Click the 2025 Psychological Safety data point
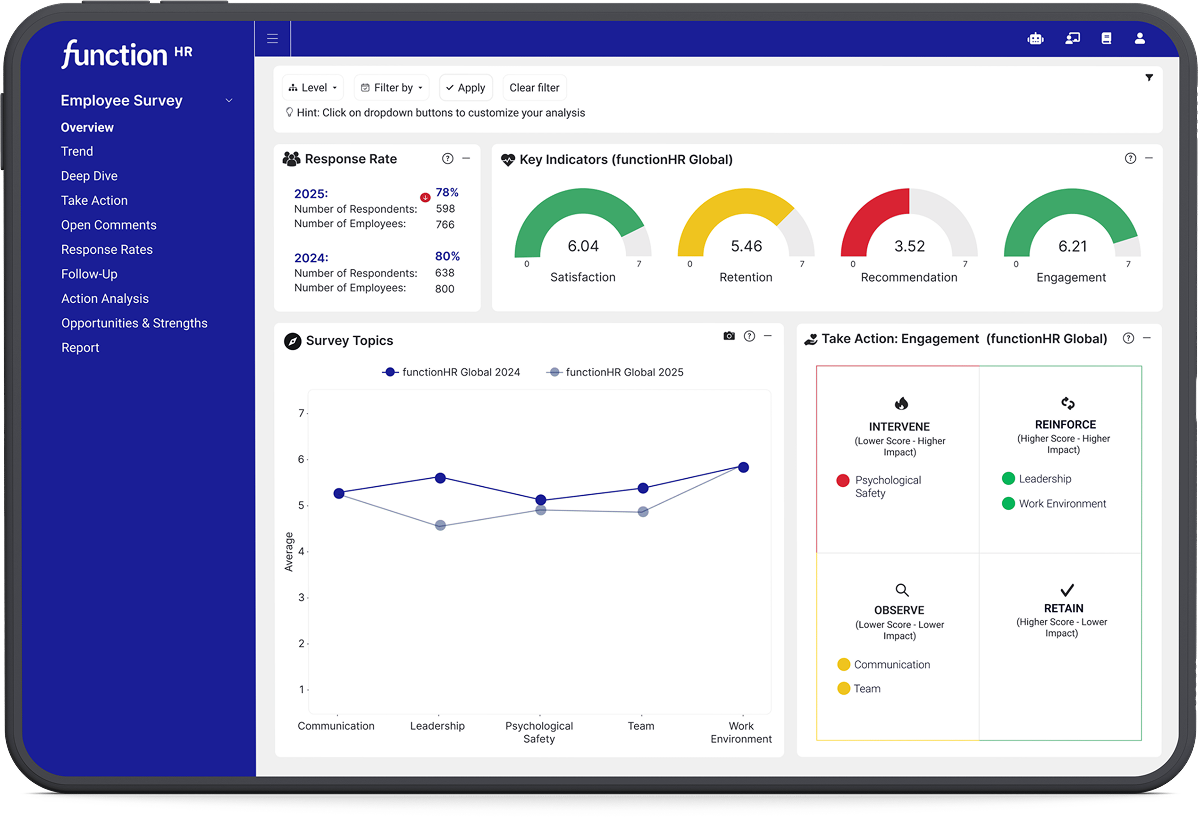Image resolution: width=1199 pixels, height=818 pixels. click(541, 510)
